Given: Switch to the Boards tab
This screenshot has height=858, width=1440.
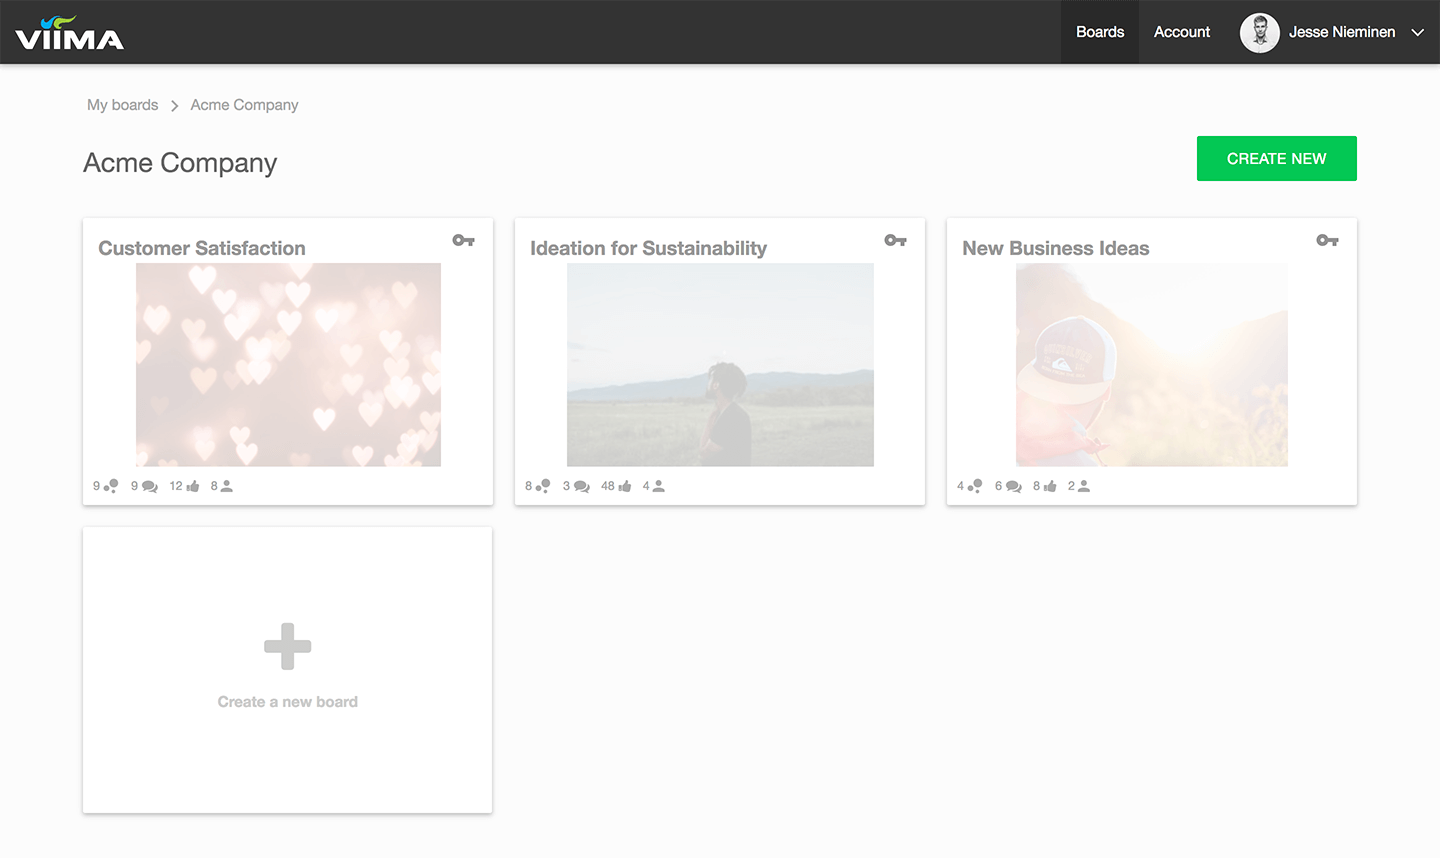Looking at the screenshot, I should 1100,32.
